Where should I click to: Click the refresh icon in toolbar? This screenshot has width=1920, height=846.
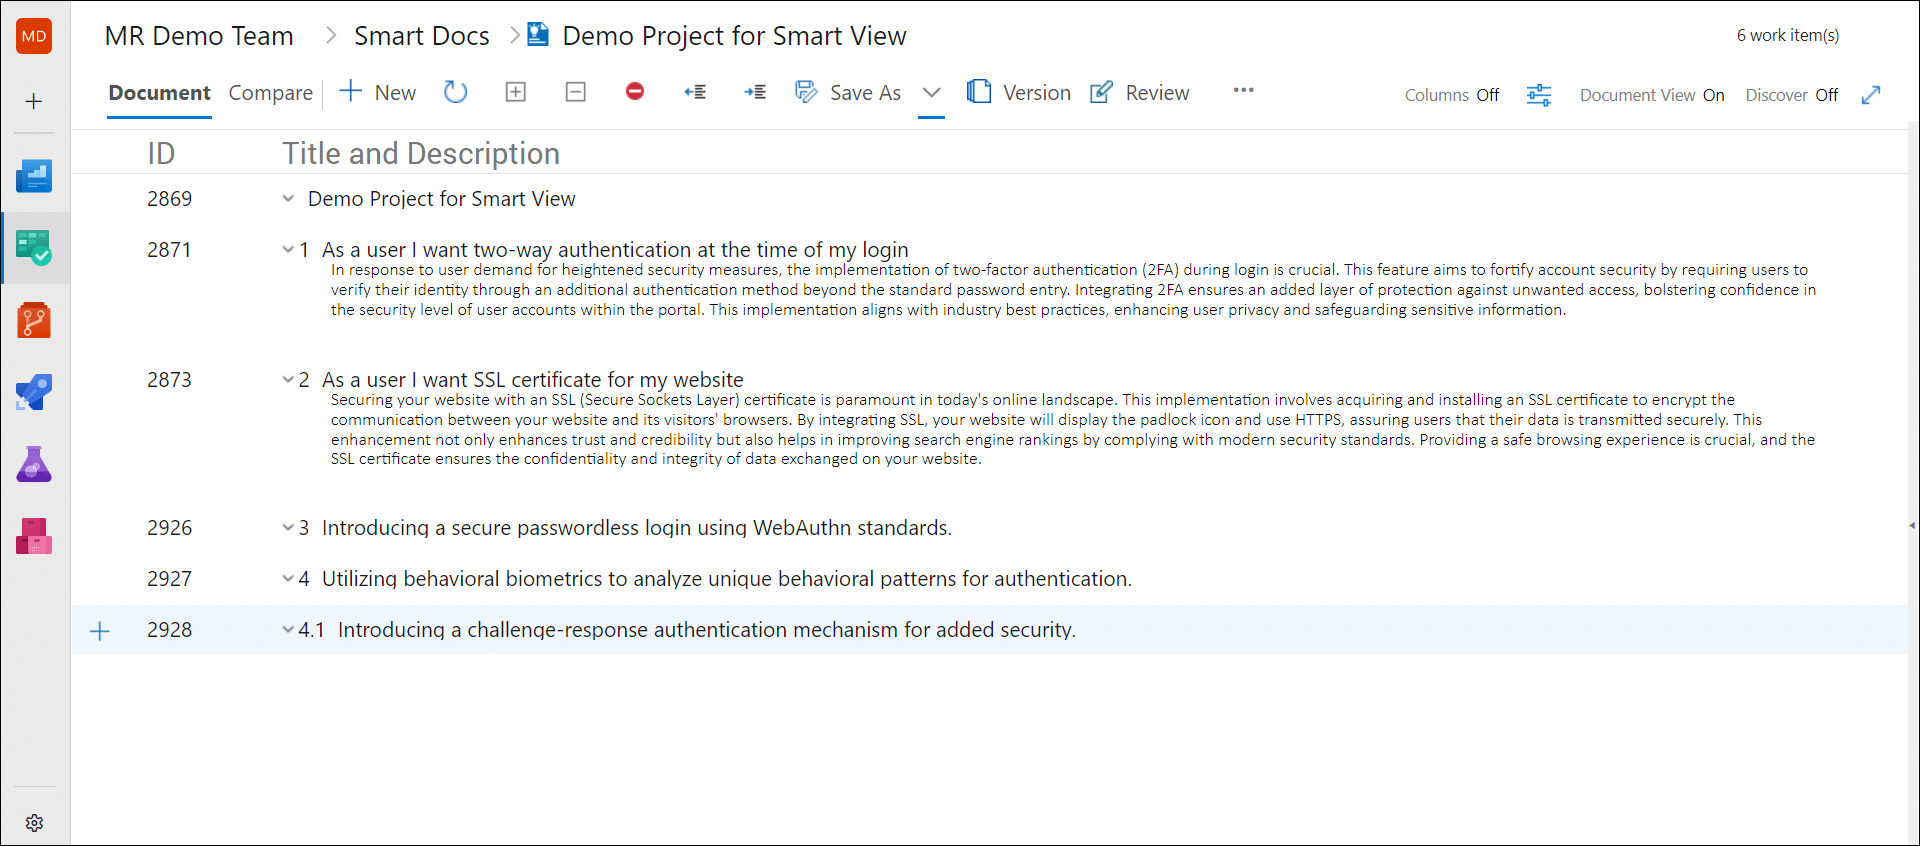(x=455, y=92)
